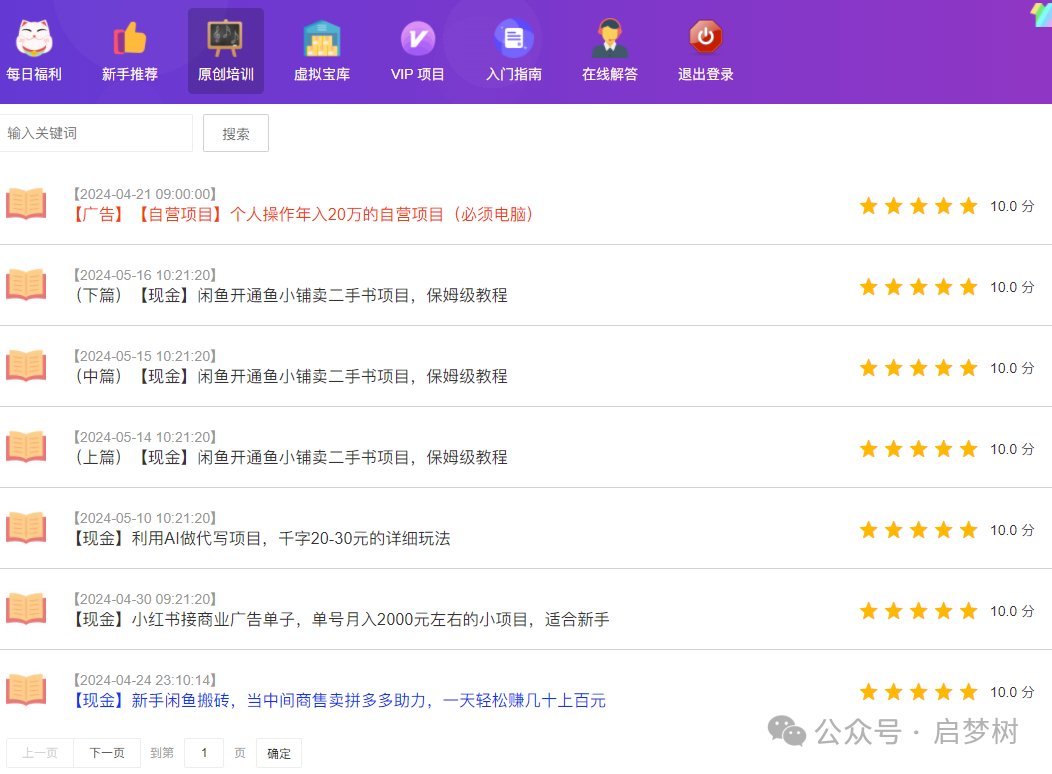This screenshot has height=774, width=1052.
Task: Open (中篇) 闲鱼开通鱼小铺 article
Action: point(291,377)
